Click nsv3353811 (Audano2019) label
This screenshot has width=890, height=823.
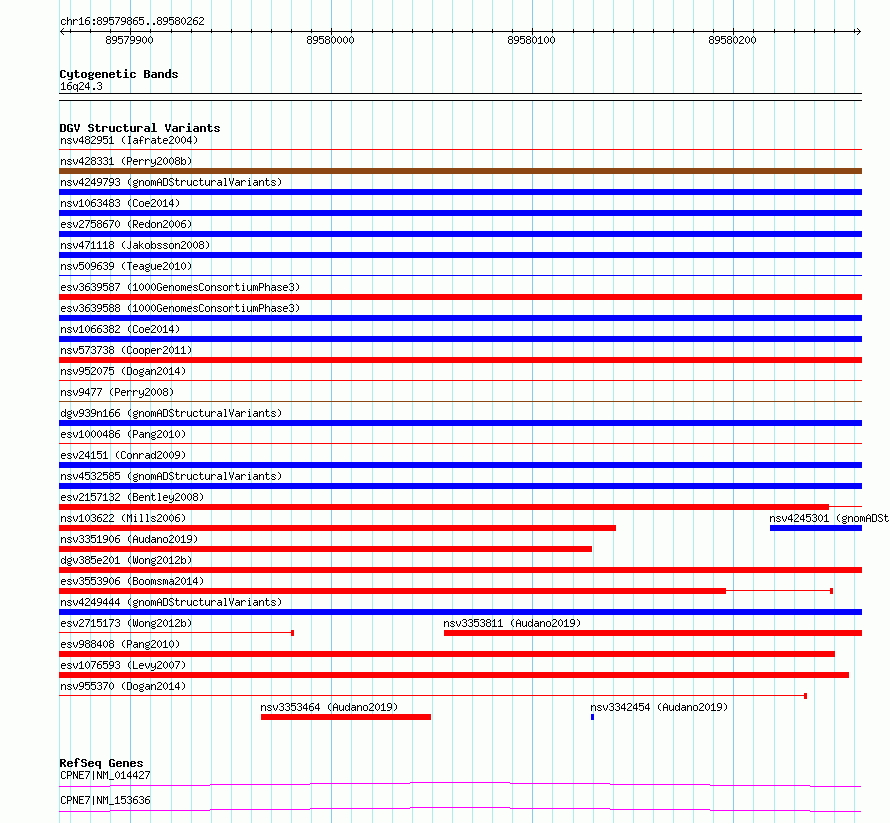click(x=512, y=623)
